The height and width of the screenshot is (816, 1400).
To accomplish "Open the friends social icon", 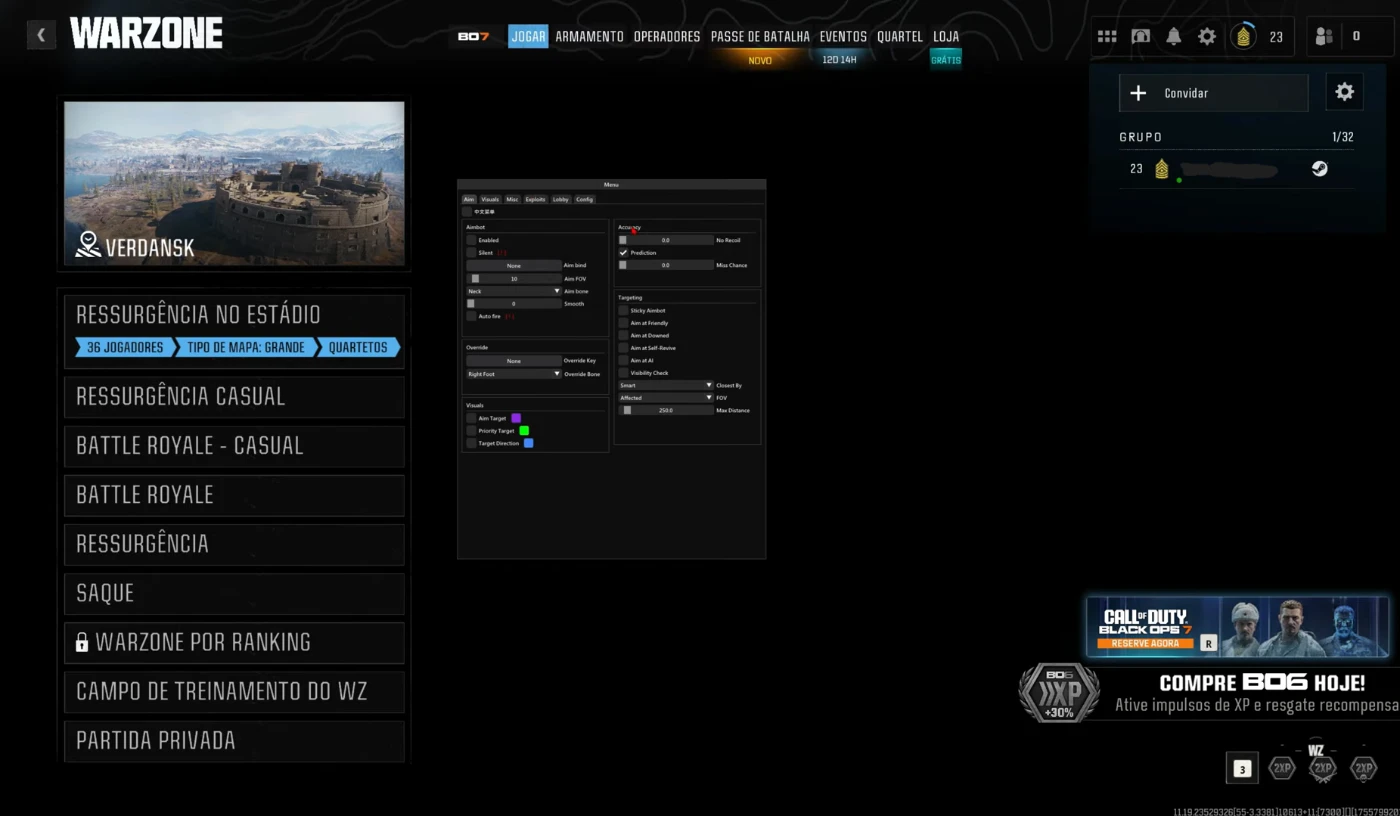I will pos(1324,36).
